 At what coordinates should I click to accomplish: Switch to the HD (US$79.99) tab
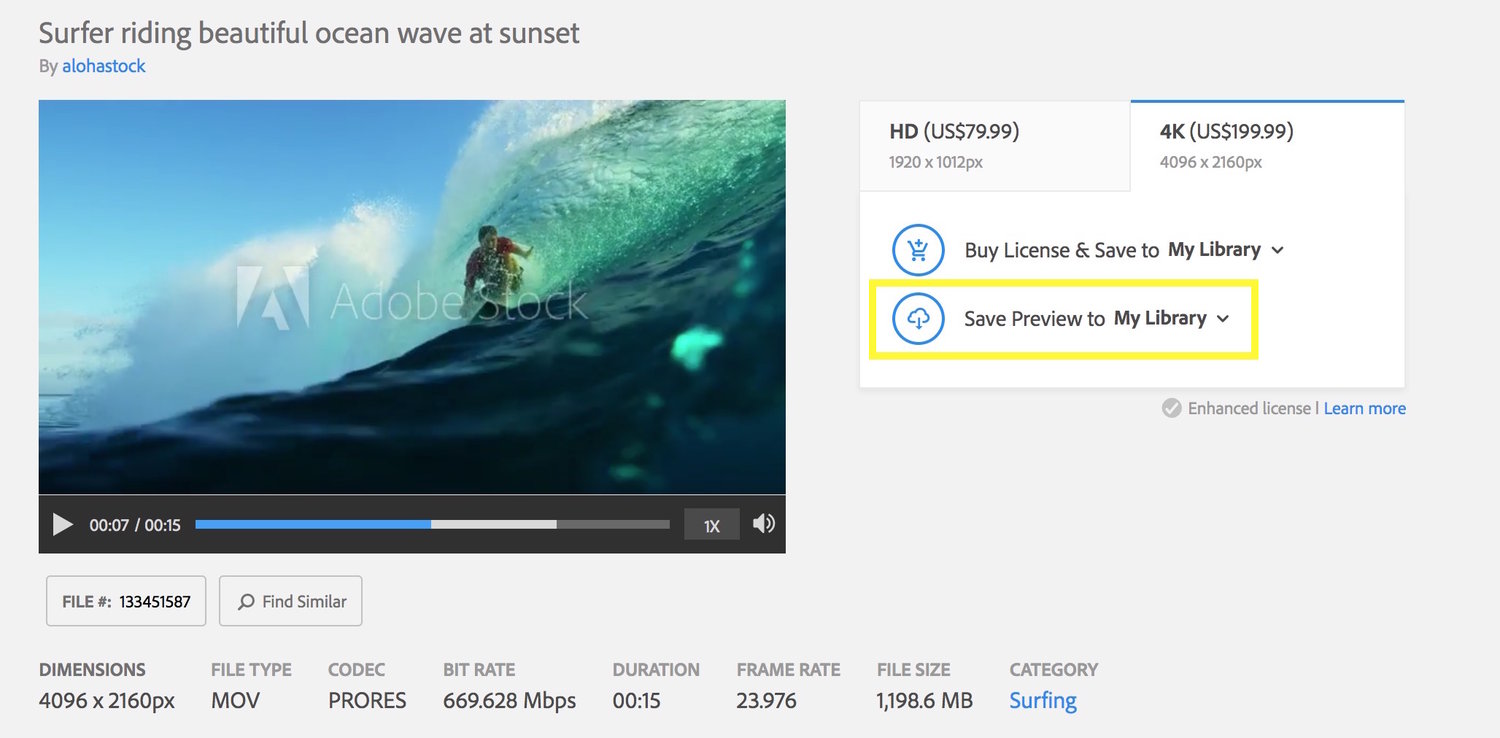click(995, 145)
